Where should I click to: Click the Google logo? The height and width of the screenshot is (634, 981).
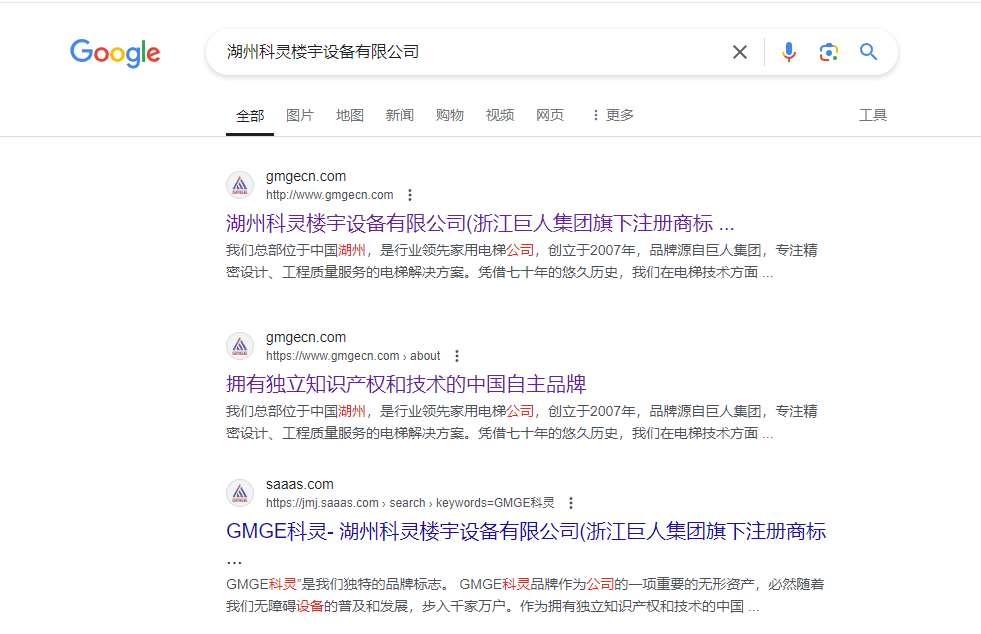coord(115,53)
